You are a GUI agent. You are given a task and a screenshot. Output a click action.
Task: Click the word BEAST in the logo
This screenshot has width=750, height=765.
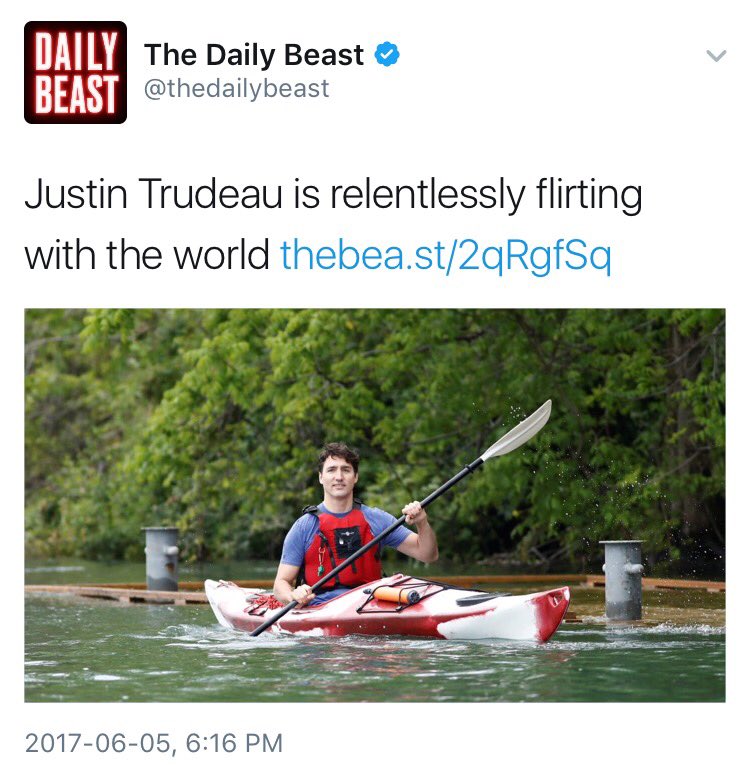point(76,94)
